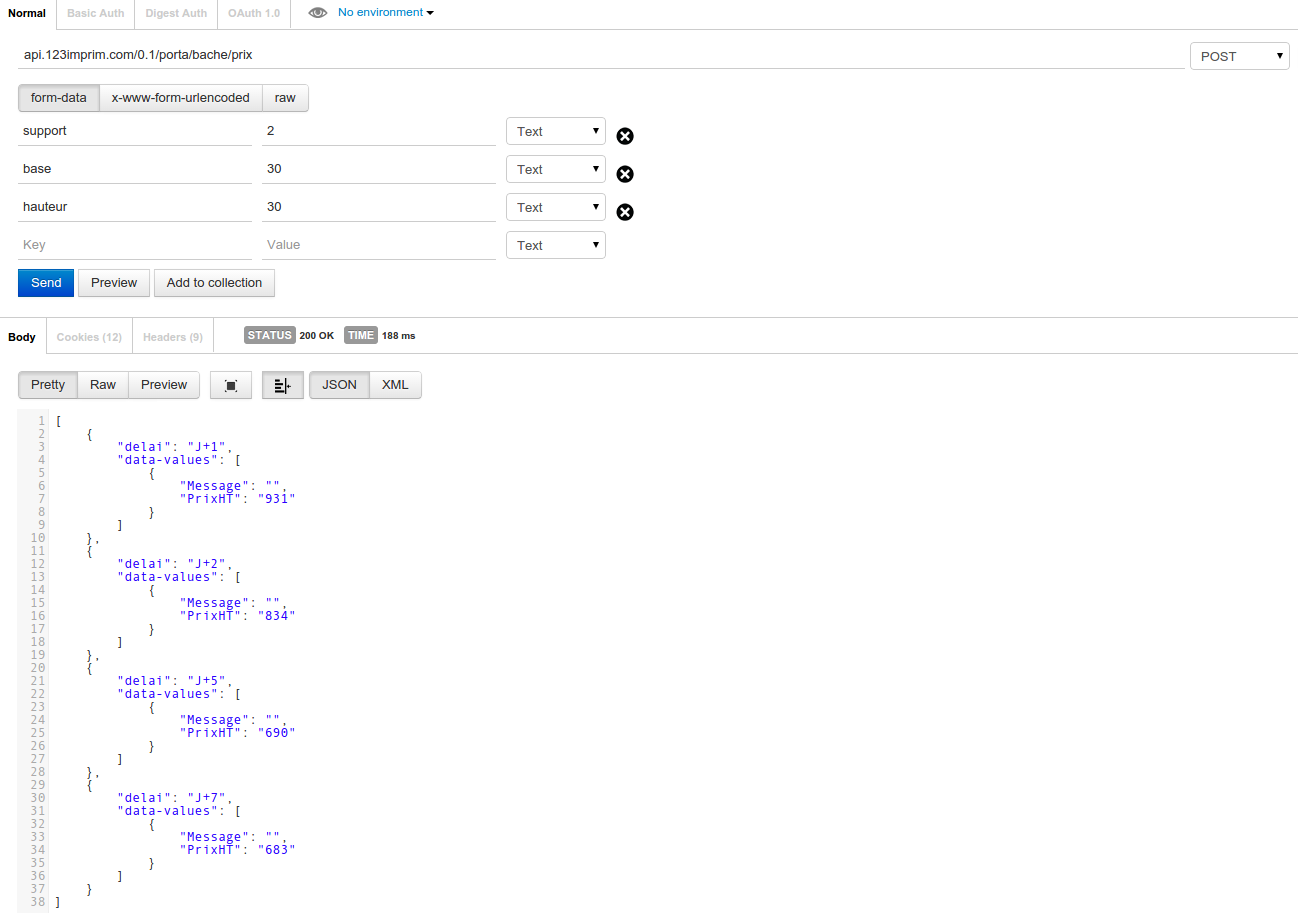Open the Headers (9) tab

tap(173, 337)
